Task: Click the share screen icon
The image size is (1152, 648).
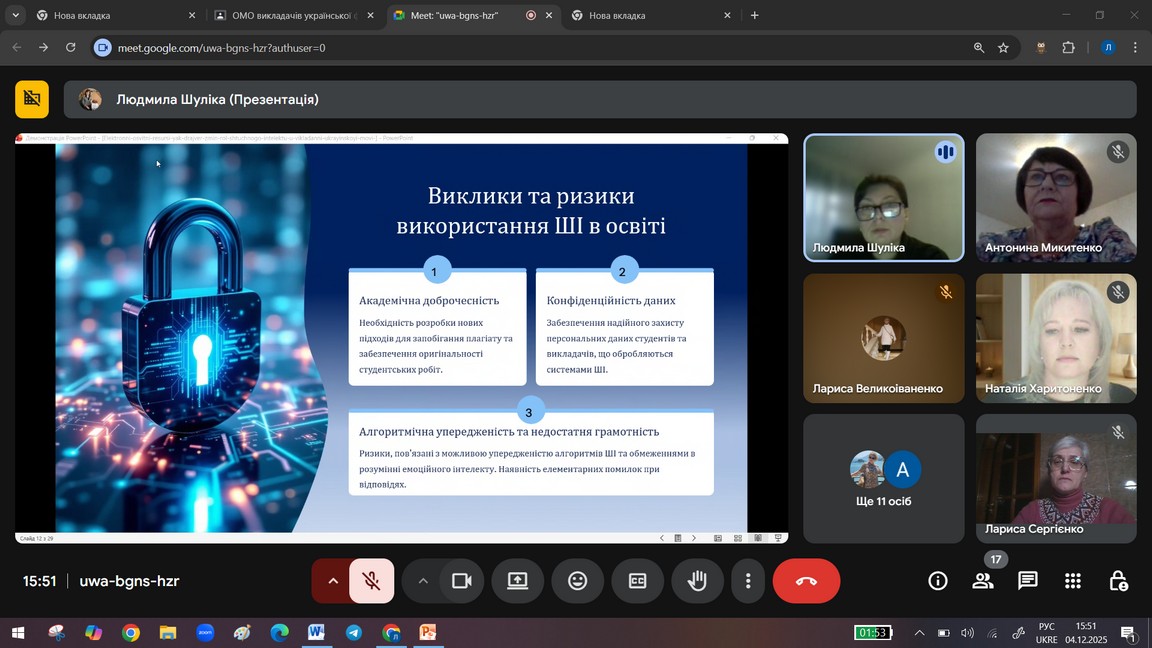Action: (517, 581)
